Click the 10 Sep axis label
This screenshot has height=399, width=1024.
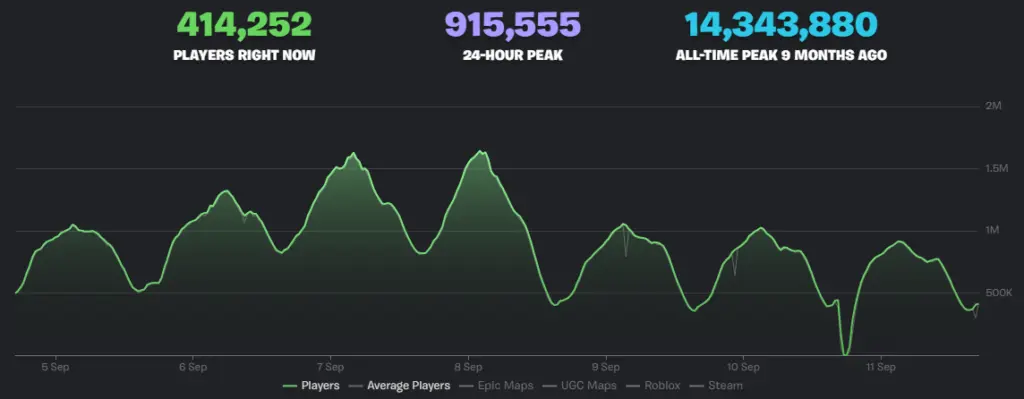[743, 367]
